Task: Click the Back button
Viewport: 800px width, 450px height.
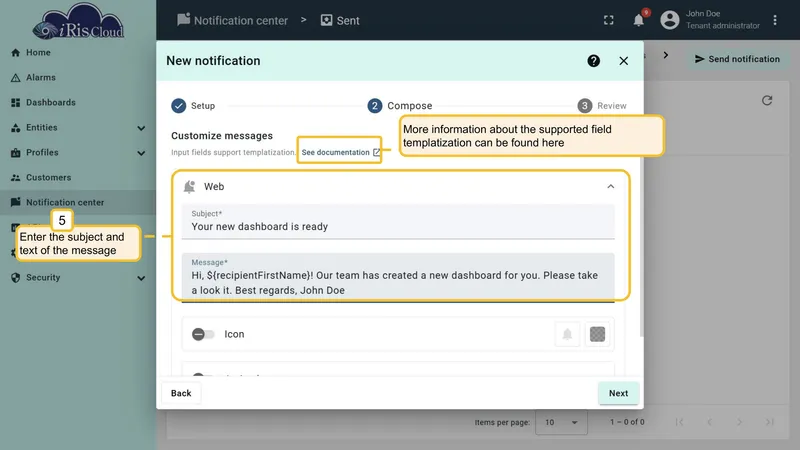Action: (181, 393)
